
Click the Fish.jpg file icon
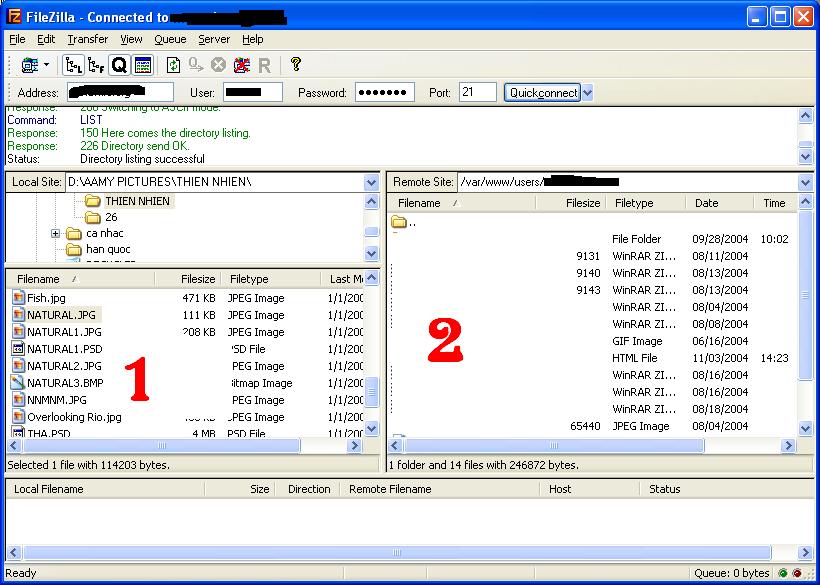(x=18, y=298)
